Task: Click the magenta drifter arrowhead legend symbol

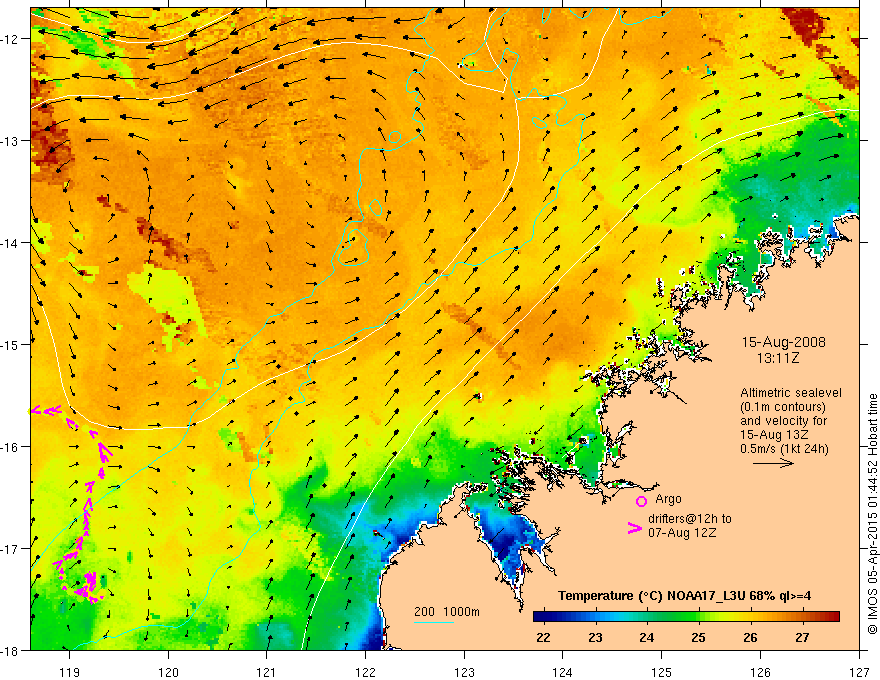Action: coord(634,528)
